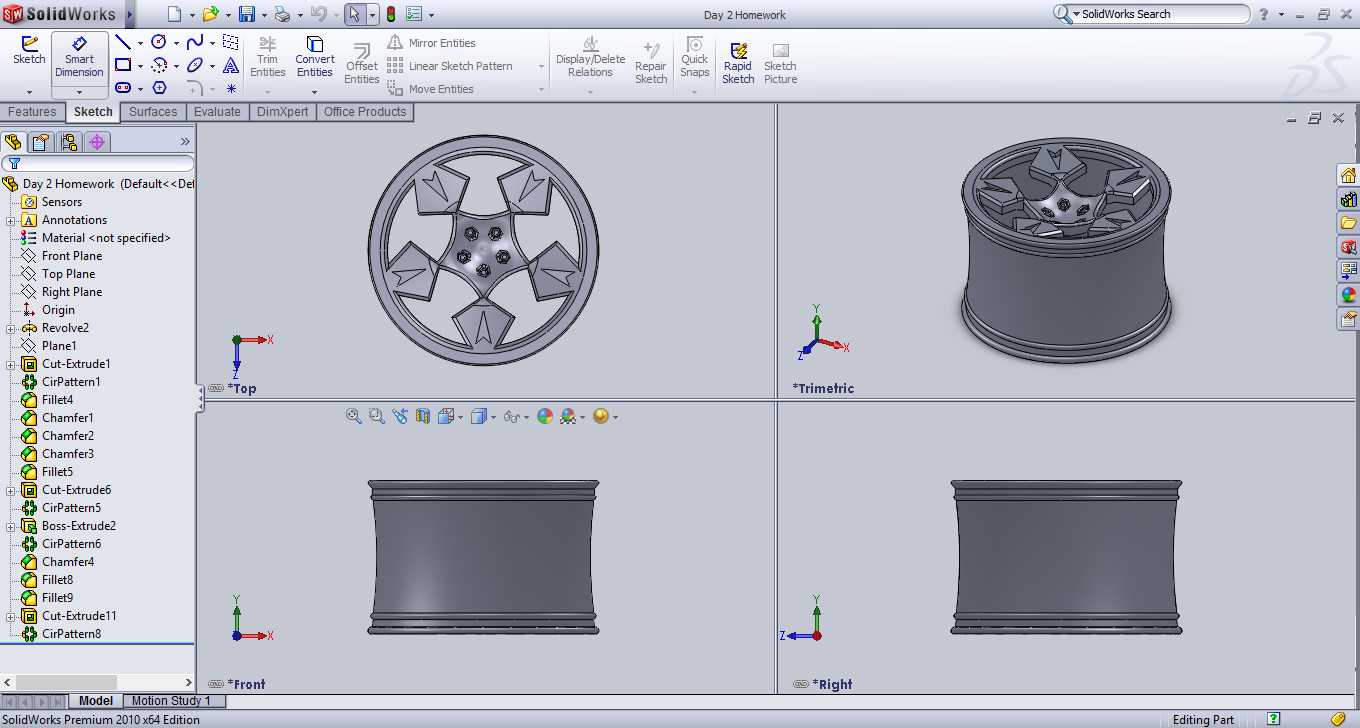Click the Zoom to Area icon
Viewport: 1360px width, 728px height.
tap(376, 416)
